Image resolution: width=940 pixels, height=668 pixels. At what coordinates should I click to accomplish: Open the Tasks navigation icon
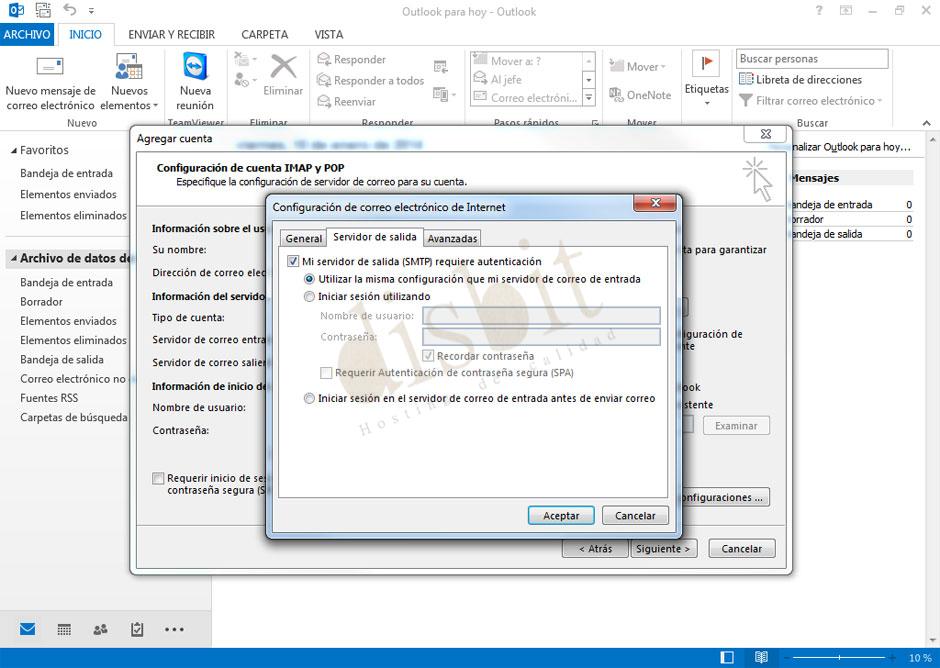(136, 629)
